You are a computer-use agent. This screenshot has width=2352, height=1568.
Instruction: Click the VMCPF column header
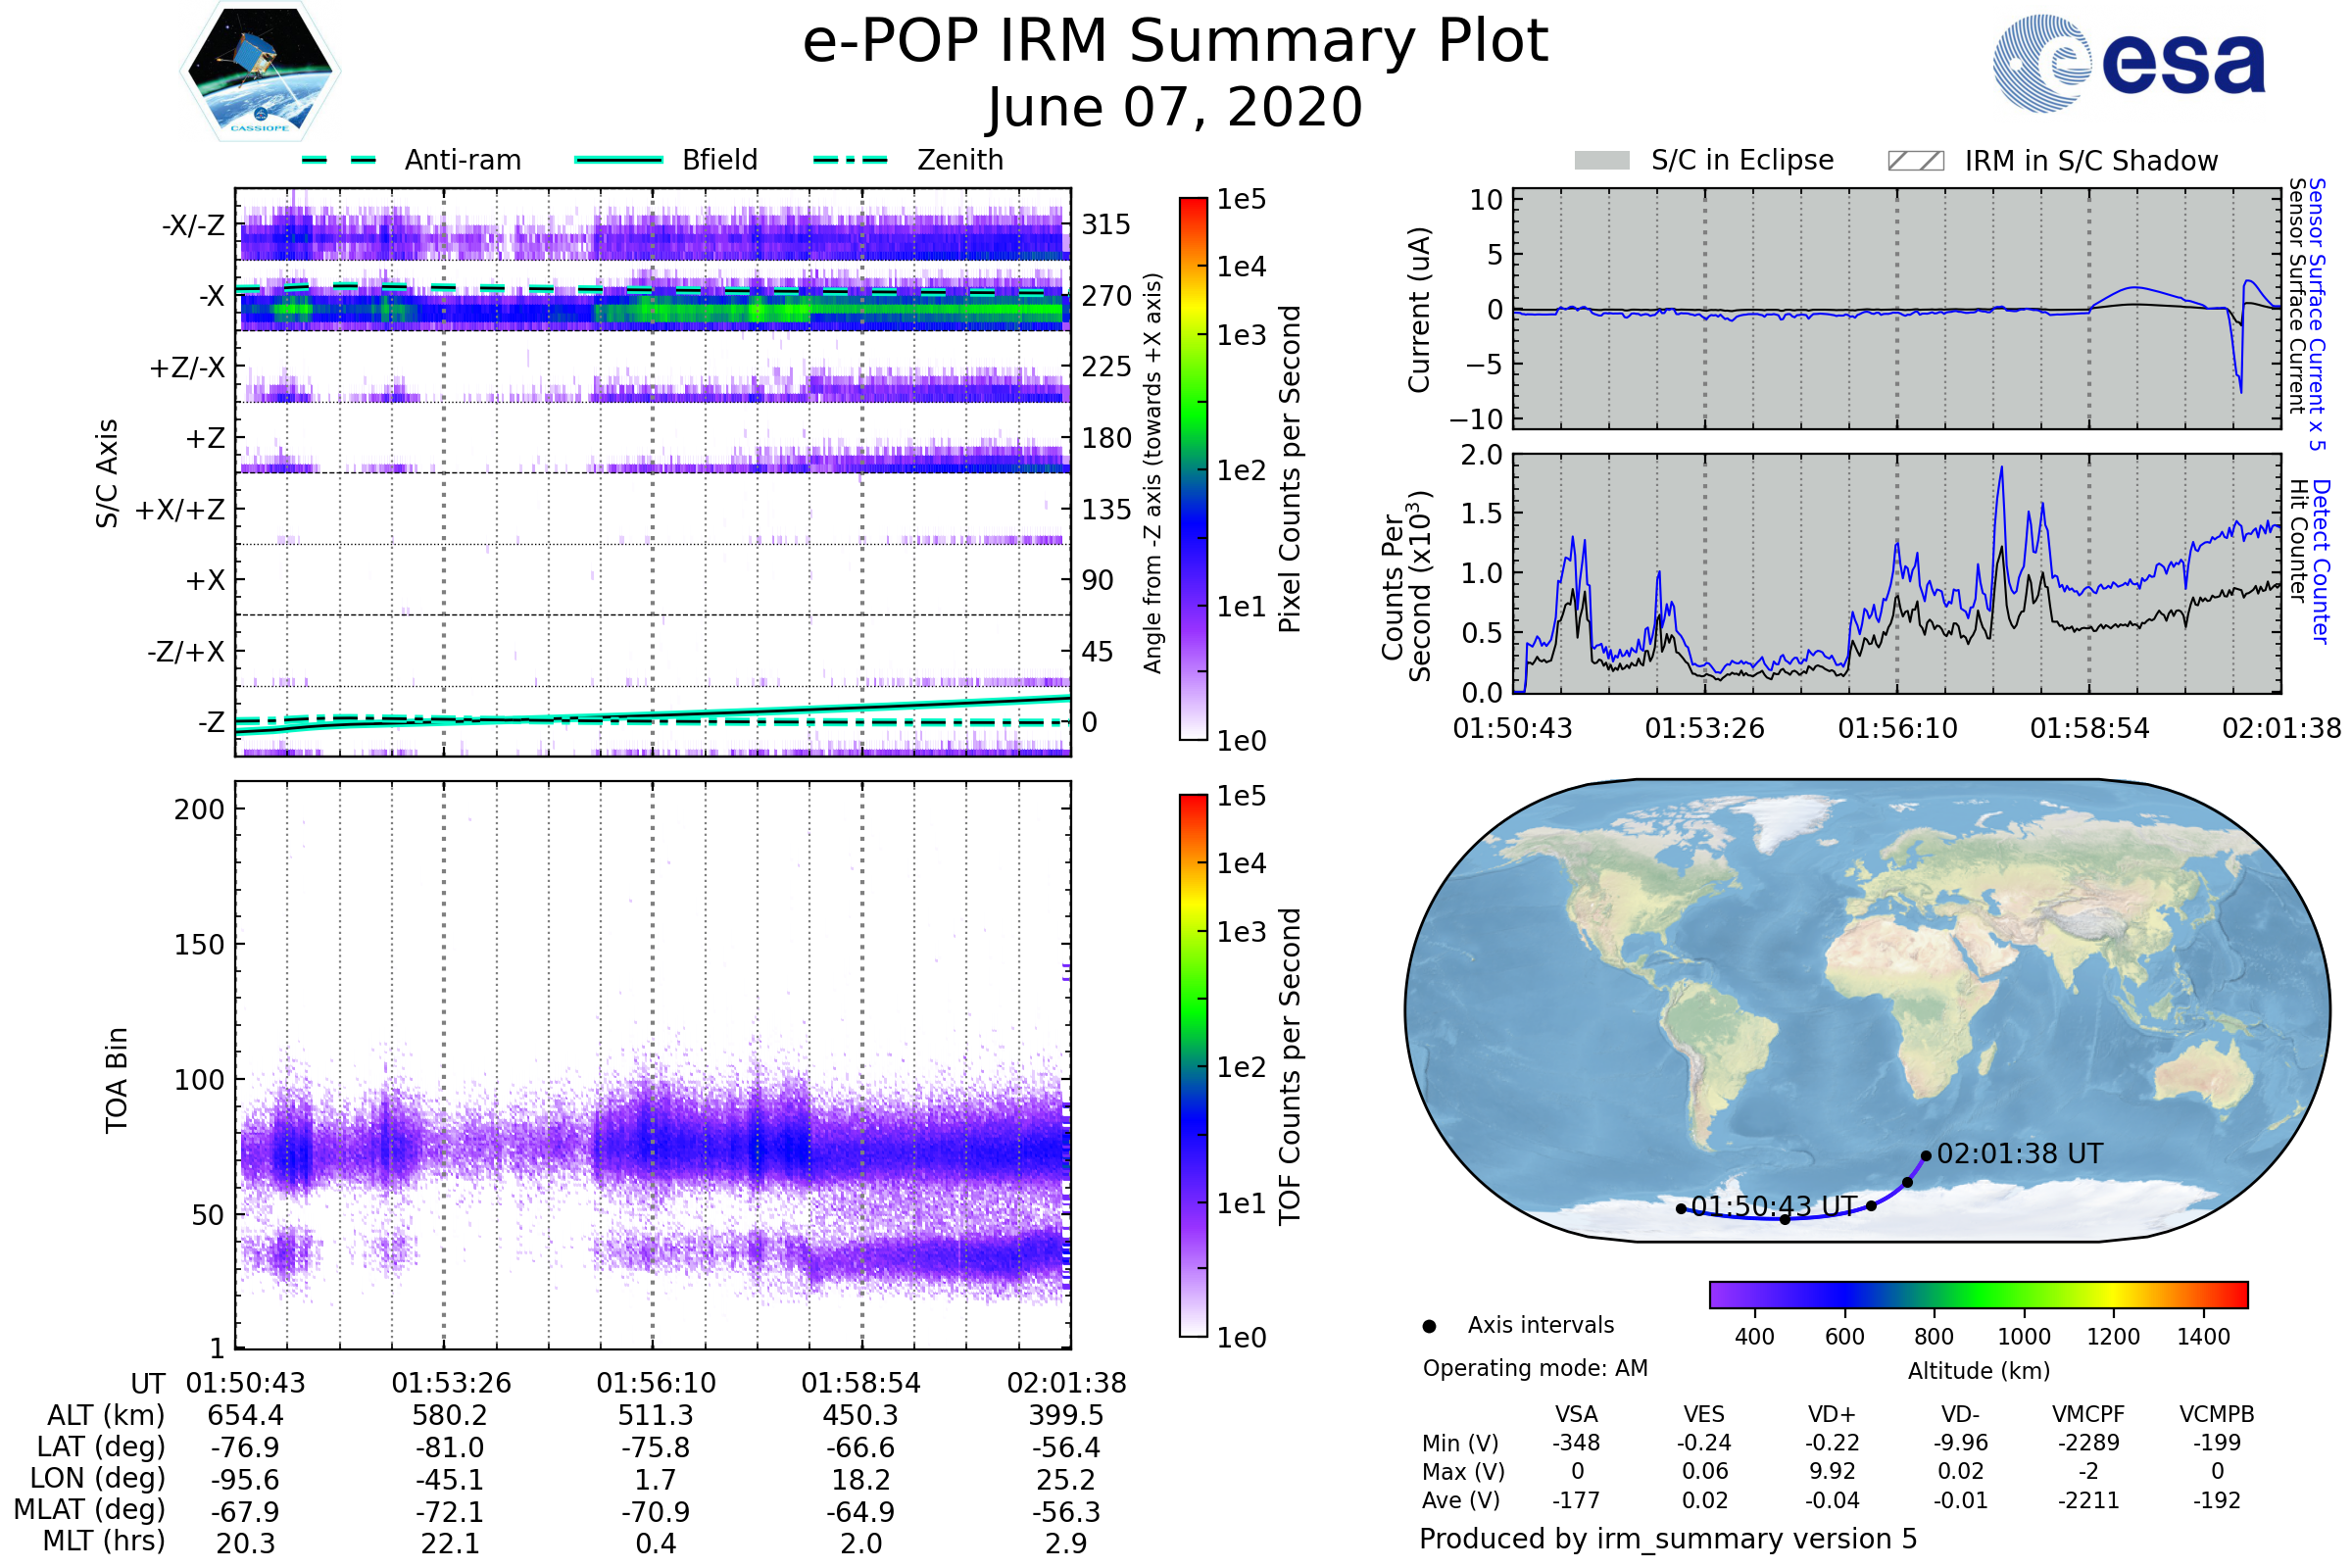(2088, 1415)
